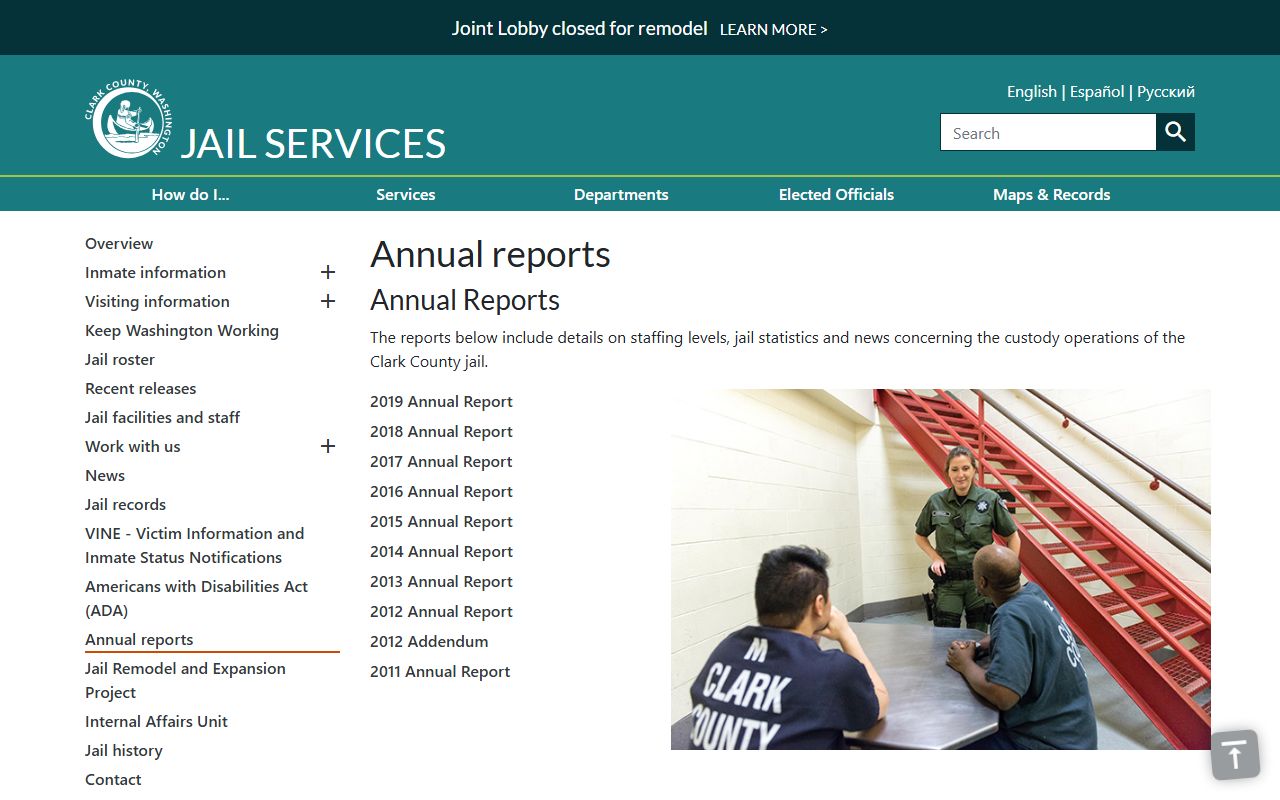Open the Maps & Records menu
The image size is (1280, 800).
click(1051, 194)
